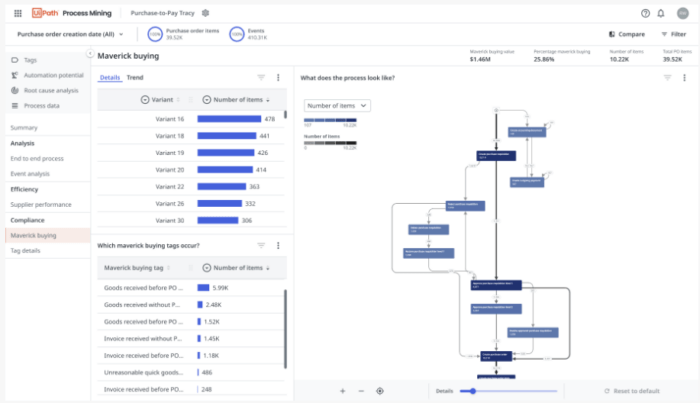
Task: Center the process graph with target icon
Action: click(380, 391)
